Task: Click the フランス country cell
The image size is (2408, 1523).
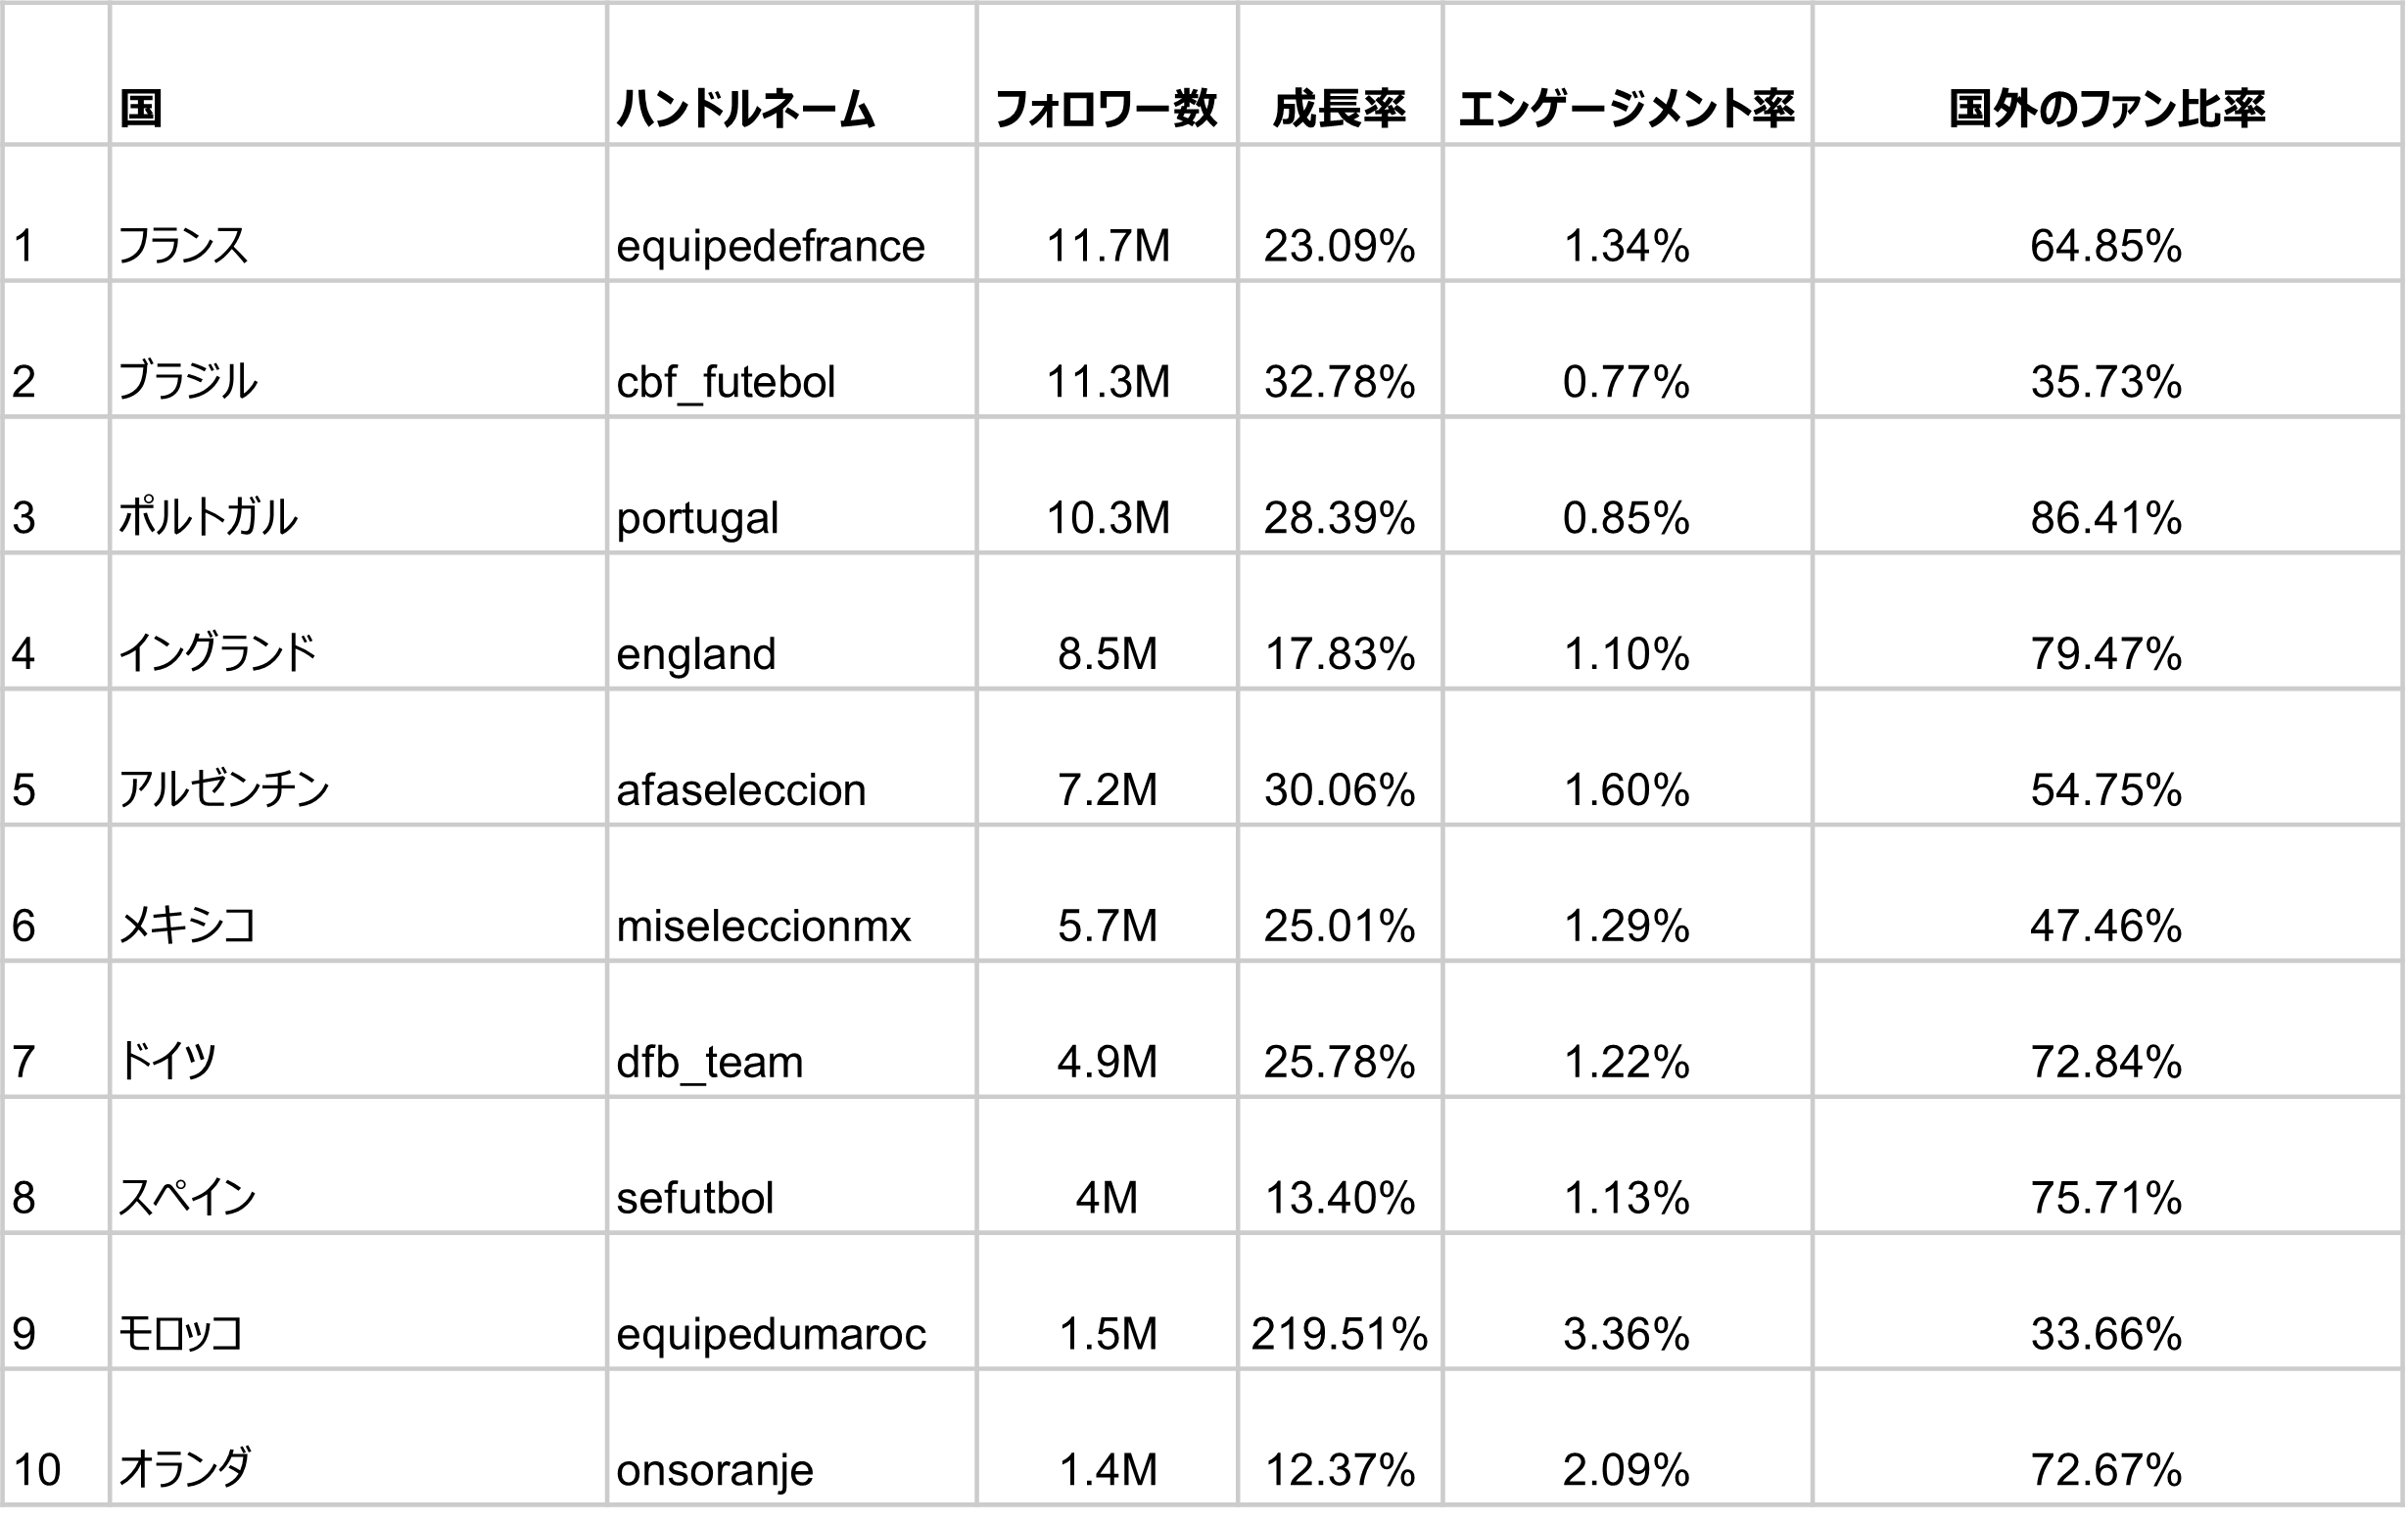Action: [x=358, y=213]
